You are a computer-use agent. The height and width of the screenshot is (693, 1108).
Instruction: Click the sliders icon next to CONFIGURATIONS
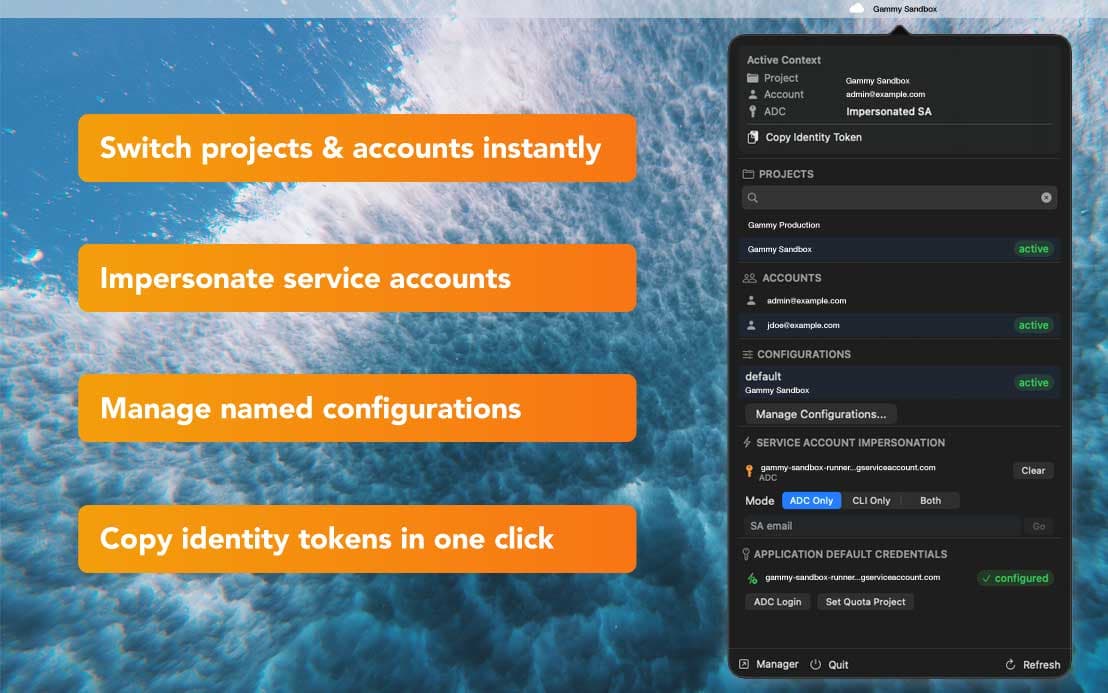pos(748,353)
